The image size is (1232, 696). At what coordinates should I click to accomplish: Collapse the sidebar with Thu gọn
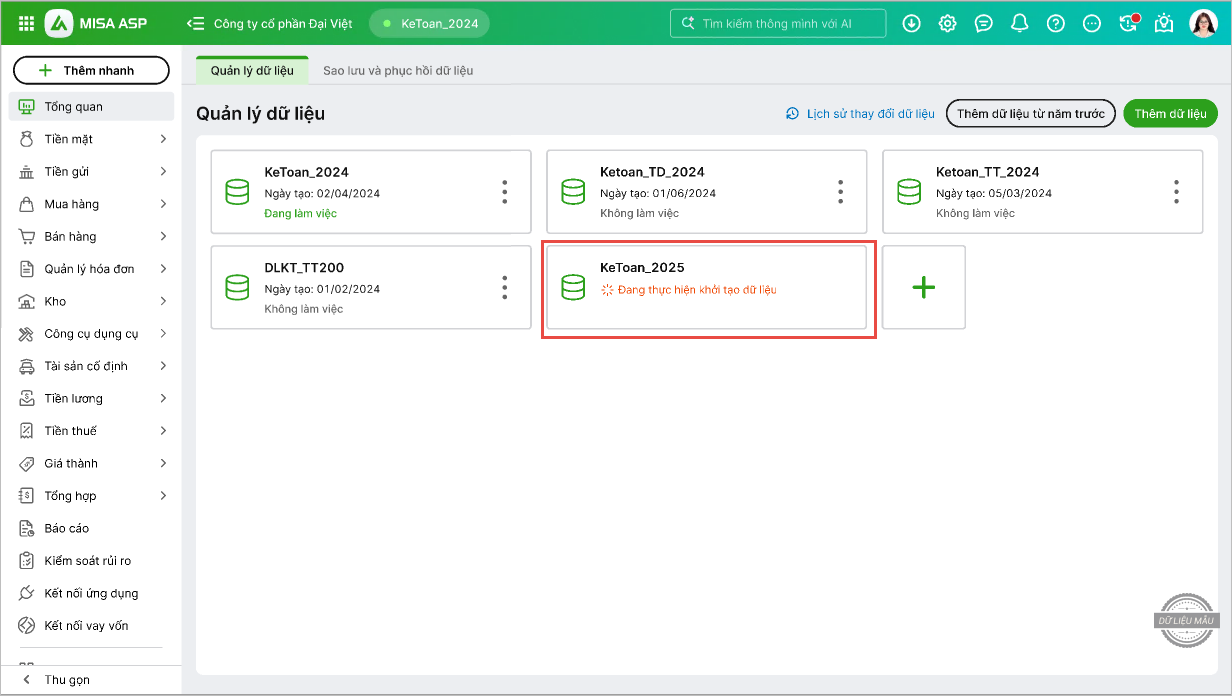(x=67, y=680)
